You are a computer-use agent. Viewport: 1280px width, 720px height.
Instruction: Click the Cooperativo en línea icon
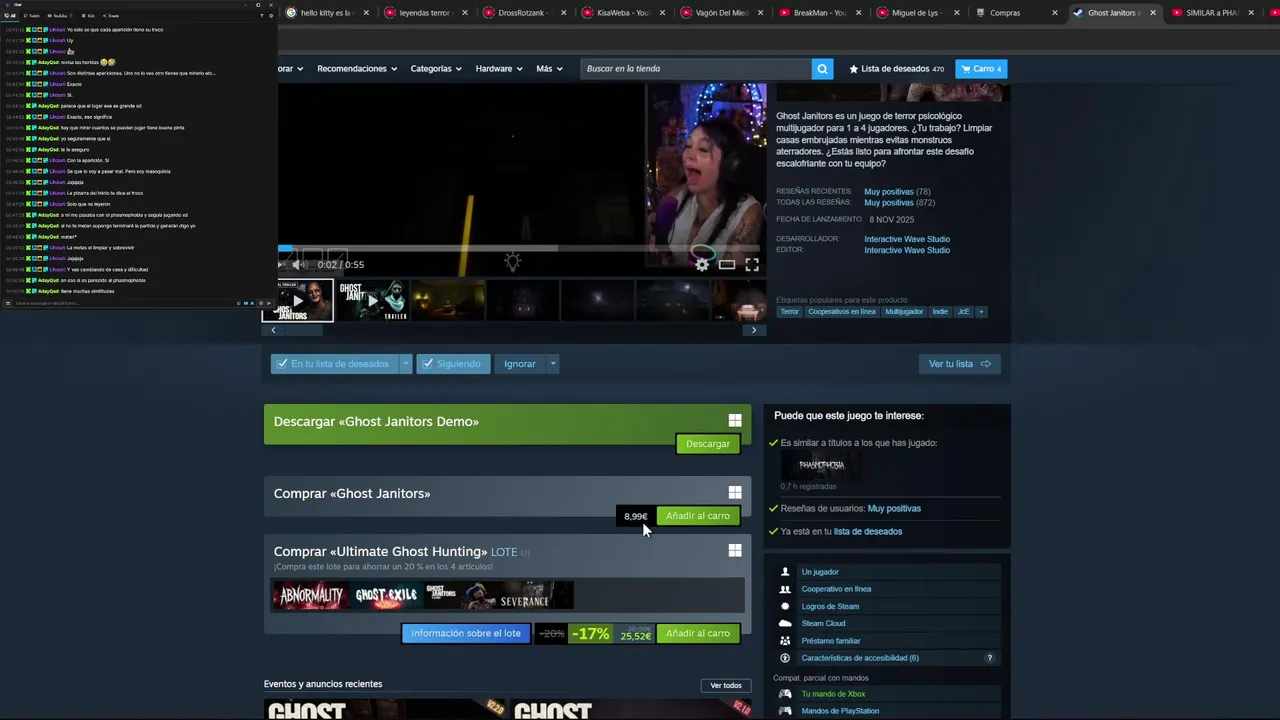coord(785,589)
